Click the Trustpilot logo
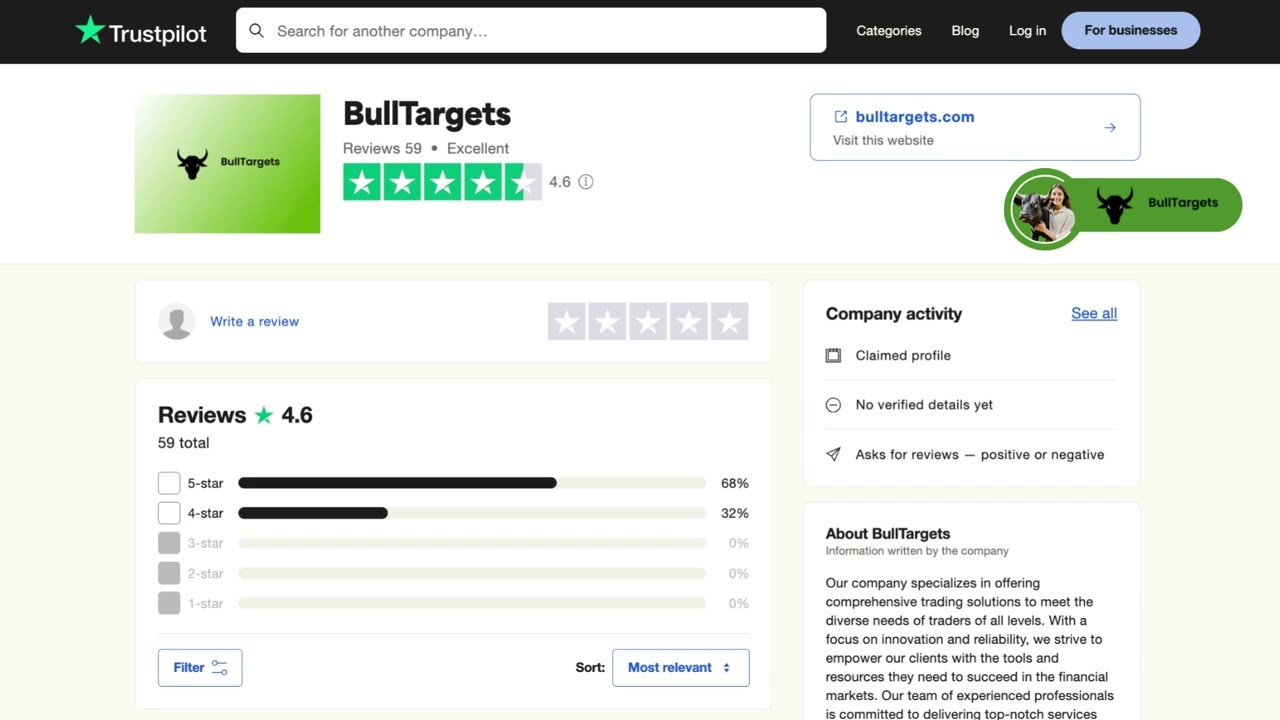Viewport: 1280px width, 720px height. pyautogui.click(x=141, y=31)
